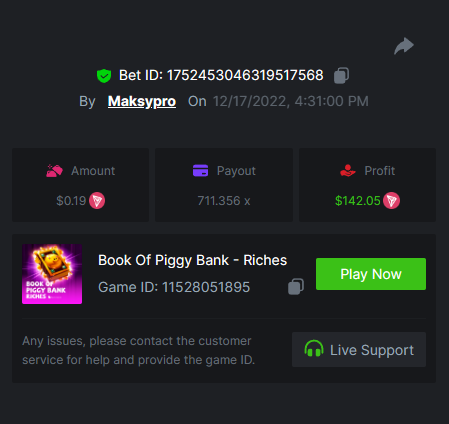Copy the Game ID with copy icon
449x424 pixels.
(x=296, y=287)
